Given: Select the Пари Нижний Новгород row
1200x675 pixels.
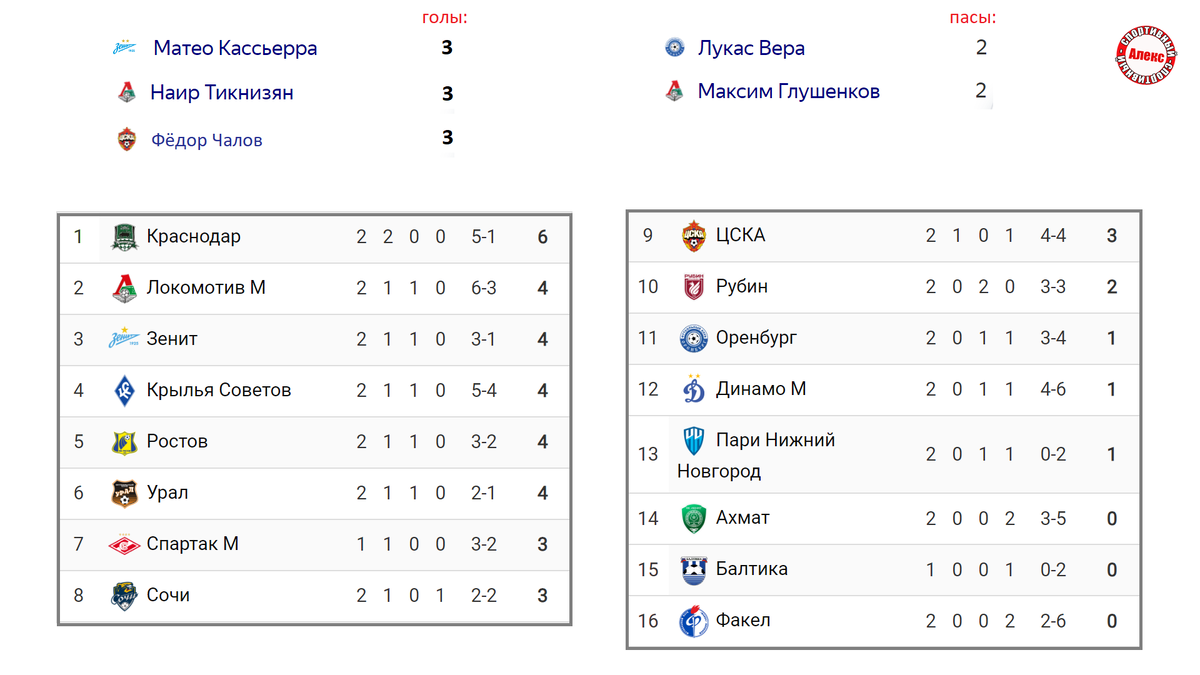Looking at the screenshot, I should pos(884,454).
